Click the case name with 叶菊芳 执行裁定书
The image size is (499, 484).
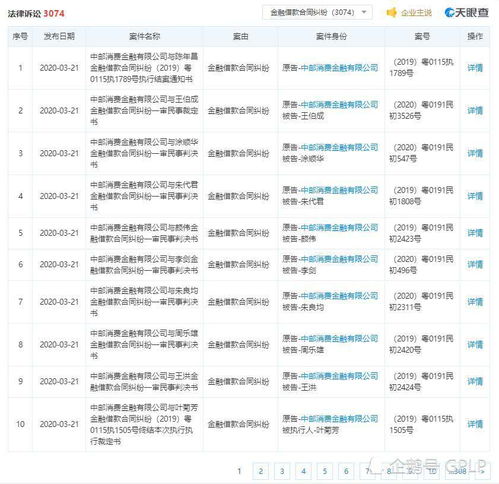pos(144,424)
